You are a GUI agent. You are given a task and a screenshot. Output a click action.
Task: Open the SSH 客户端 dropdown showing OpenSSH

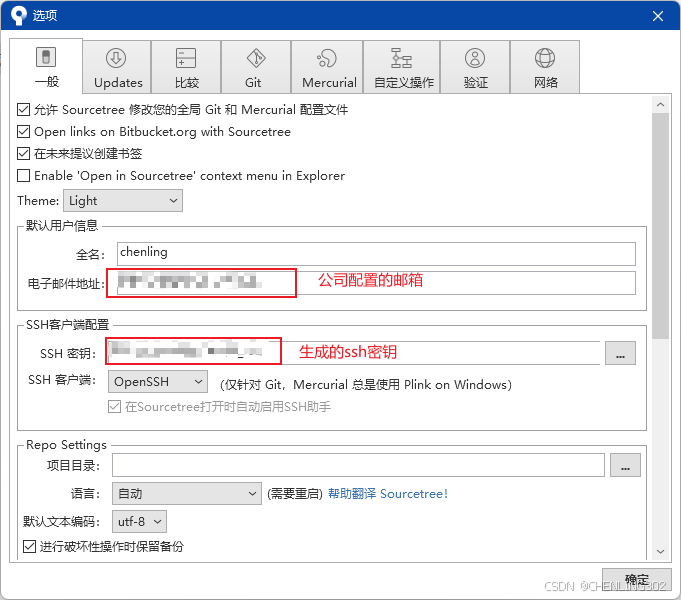coord(158,381)
